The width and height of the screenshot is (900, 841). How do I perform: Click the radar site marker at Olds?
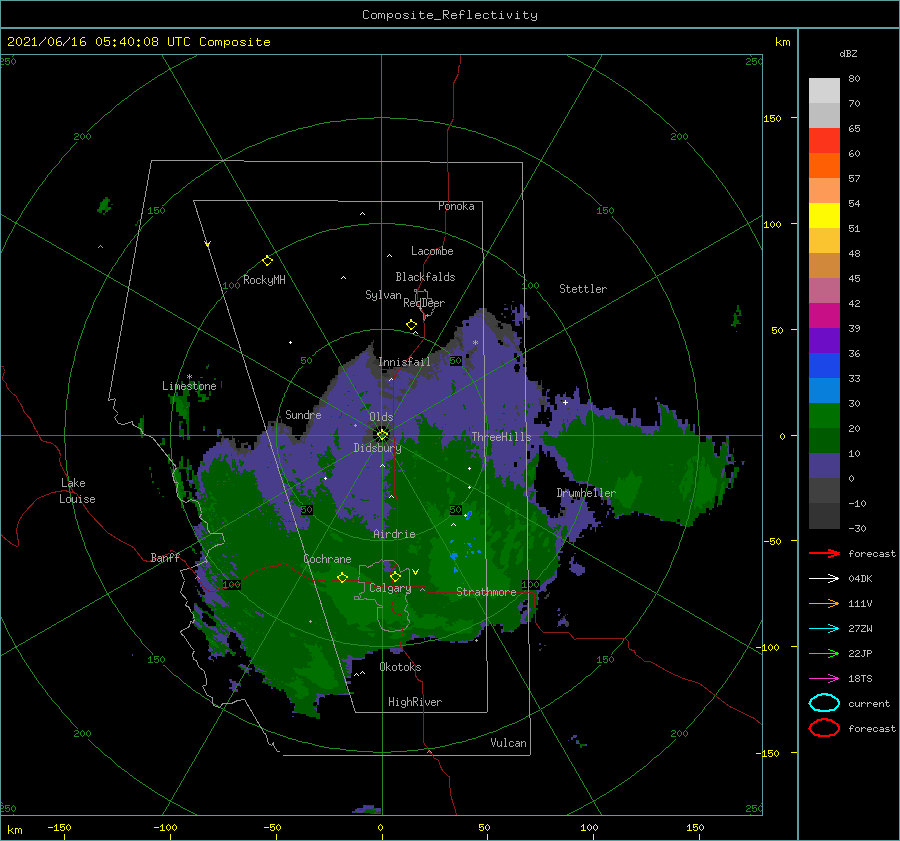click(382, 435)
